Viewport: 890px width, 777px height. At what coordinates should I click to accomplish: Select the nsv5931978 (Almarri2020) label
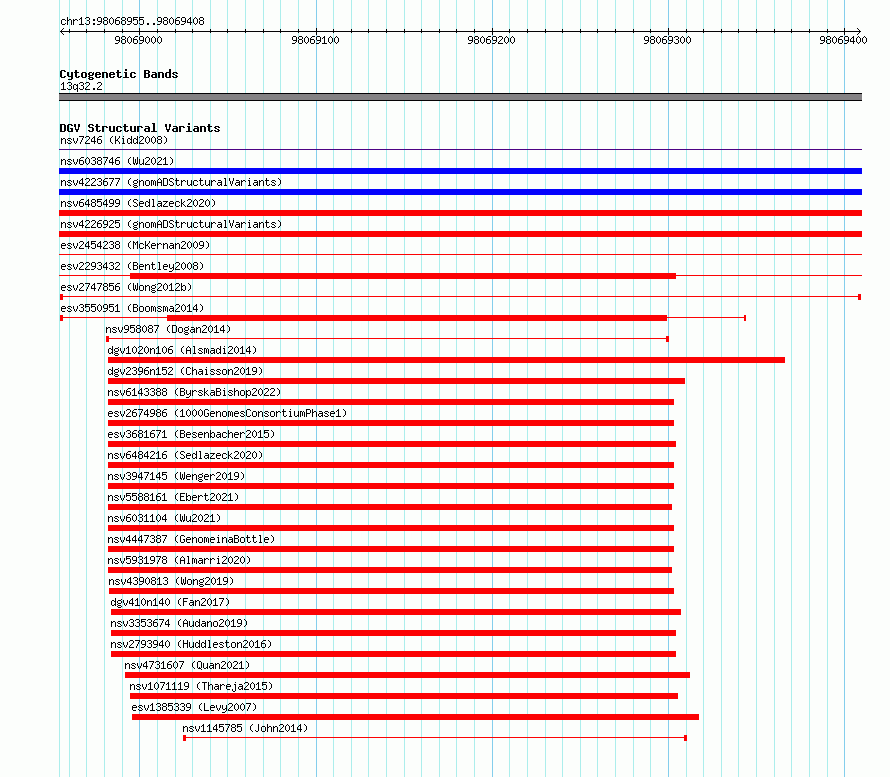coord(179,560)
